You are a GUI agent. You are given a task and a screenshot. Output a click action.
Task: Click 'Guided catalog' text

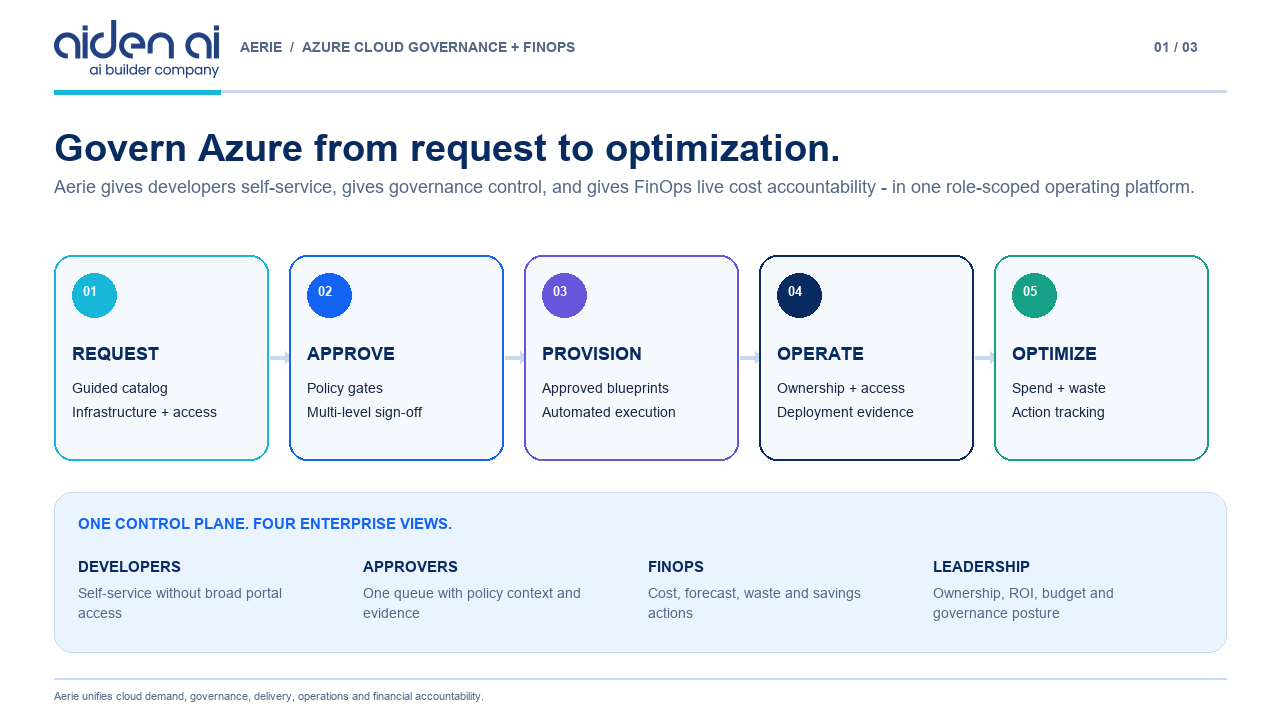[x=120, y=388]
